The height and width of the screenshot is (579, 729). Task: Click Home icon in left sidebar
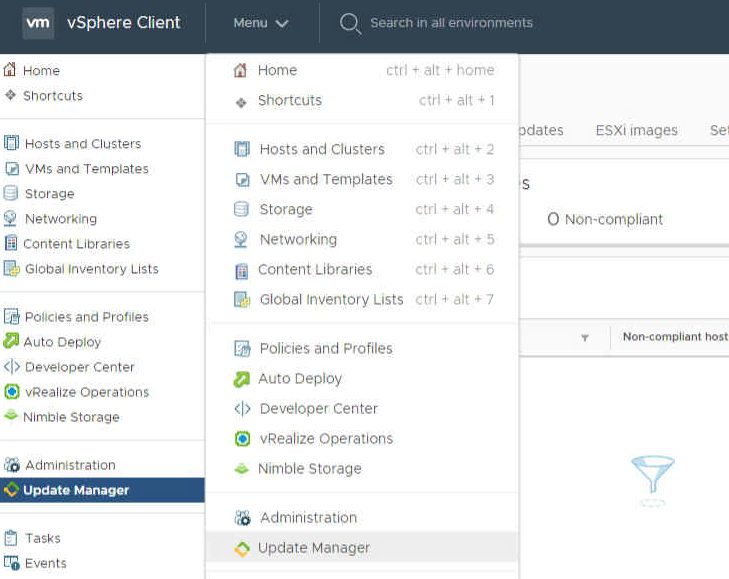10,70
